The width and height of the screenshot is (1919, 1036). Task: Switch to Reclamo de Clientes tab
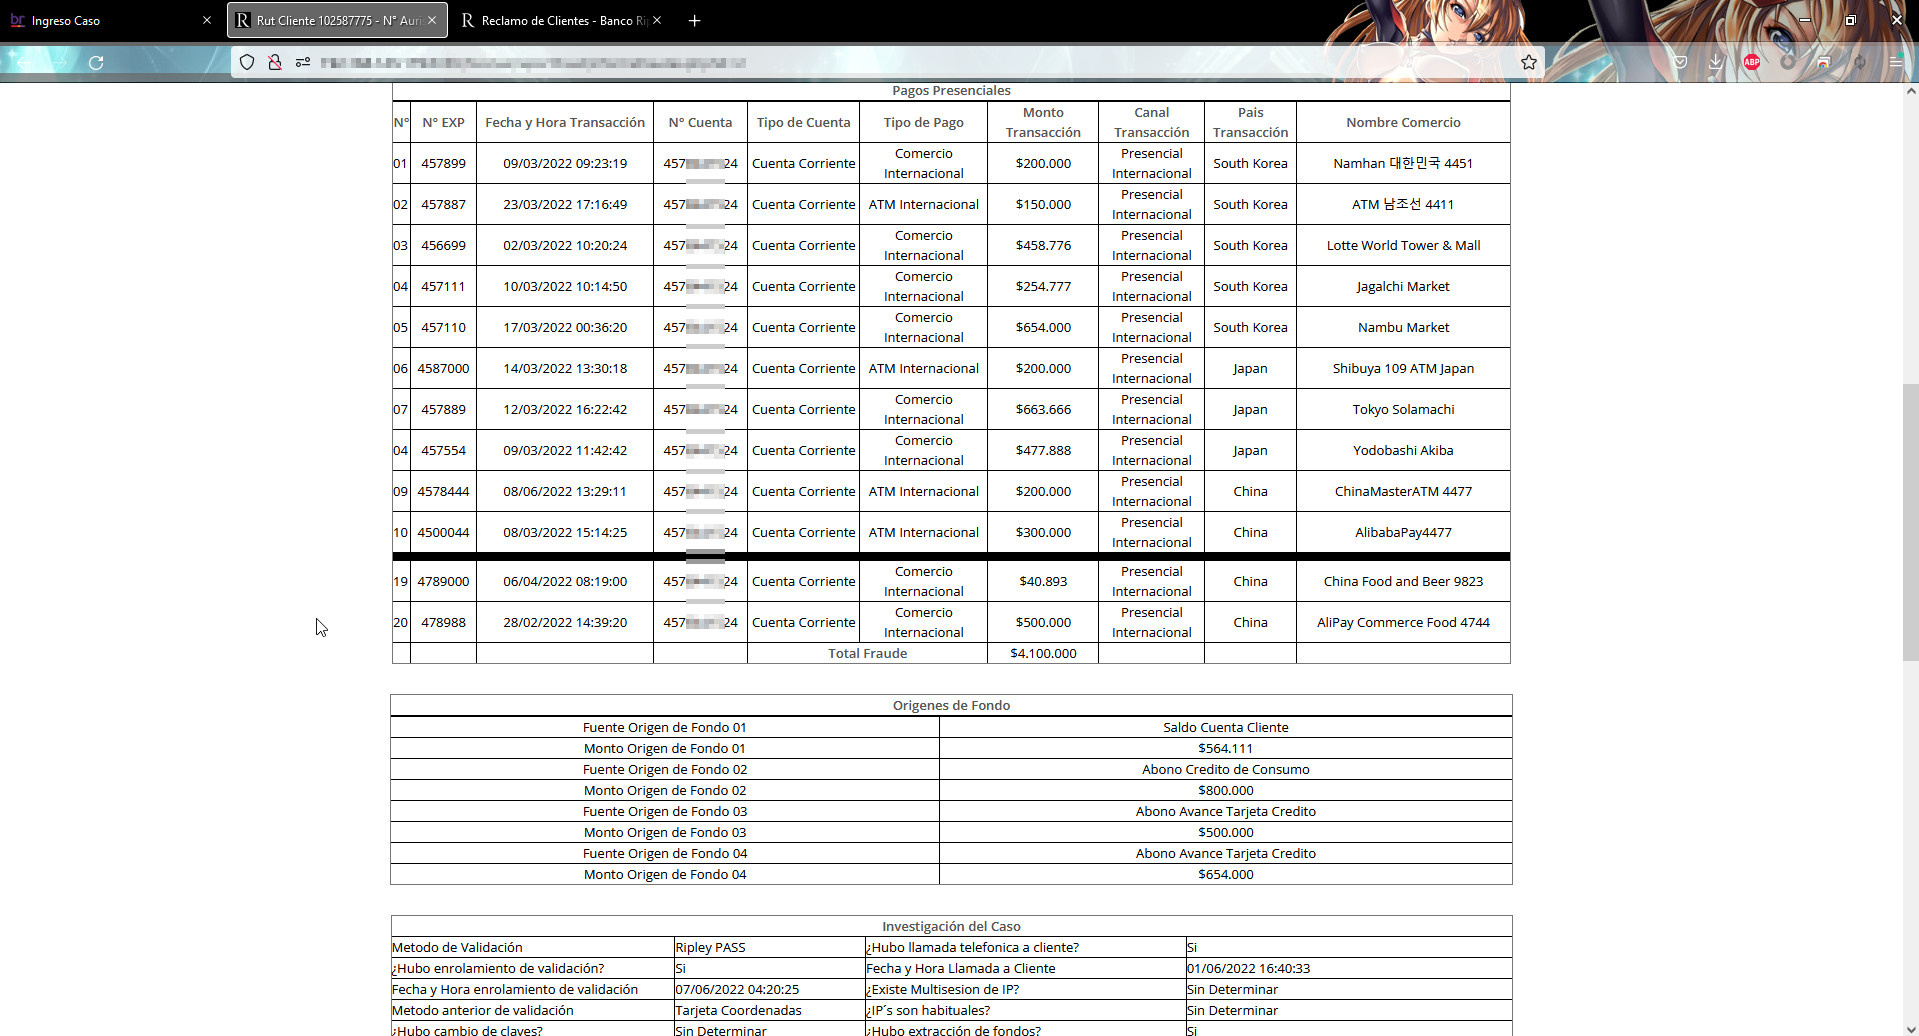(562, 20)
